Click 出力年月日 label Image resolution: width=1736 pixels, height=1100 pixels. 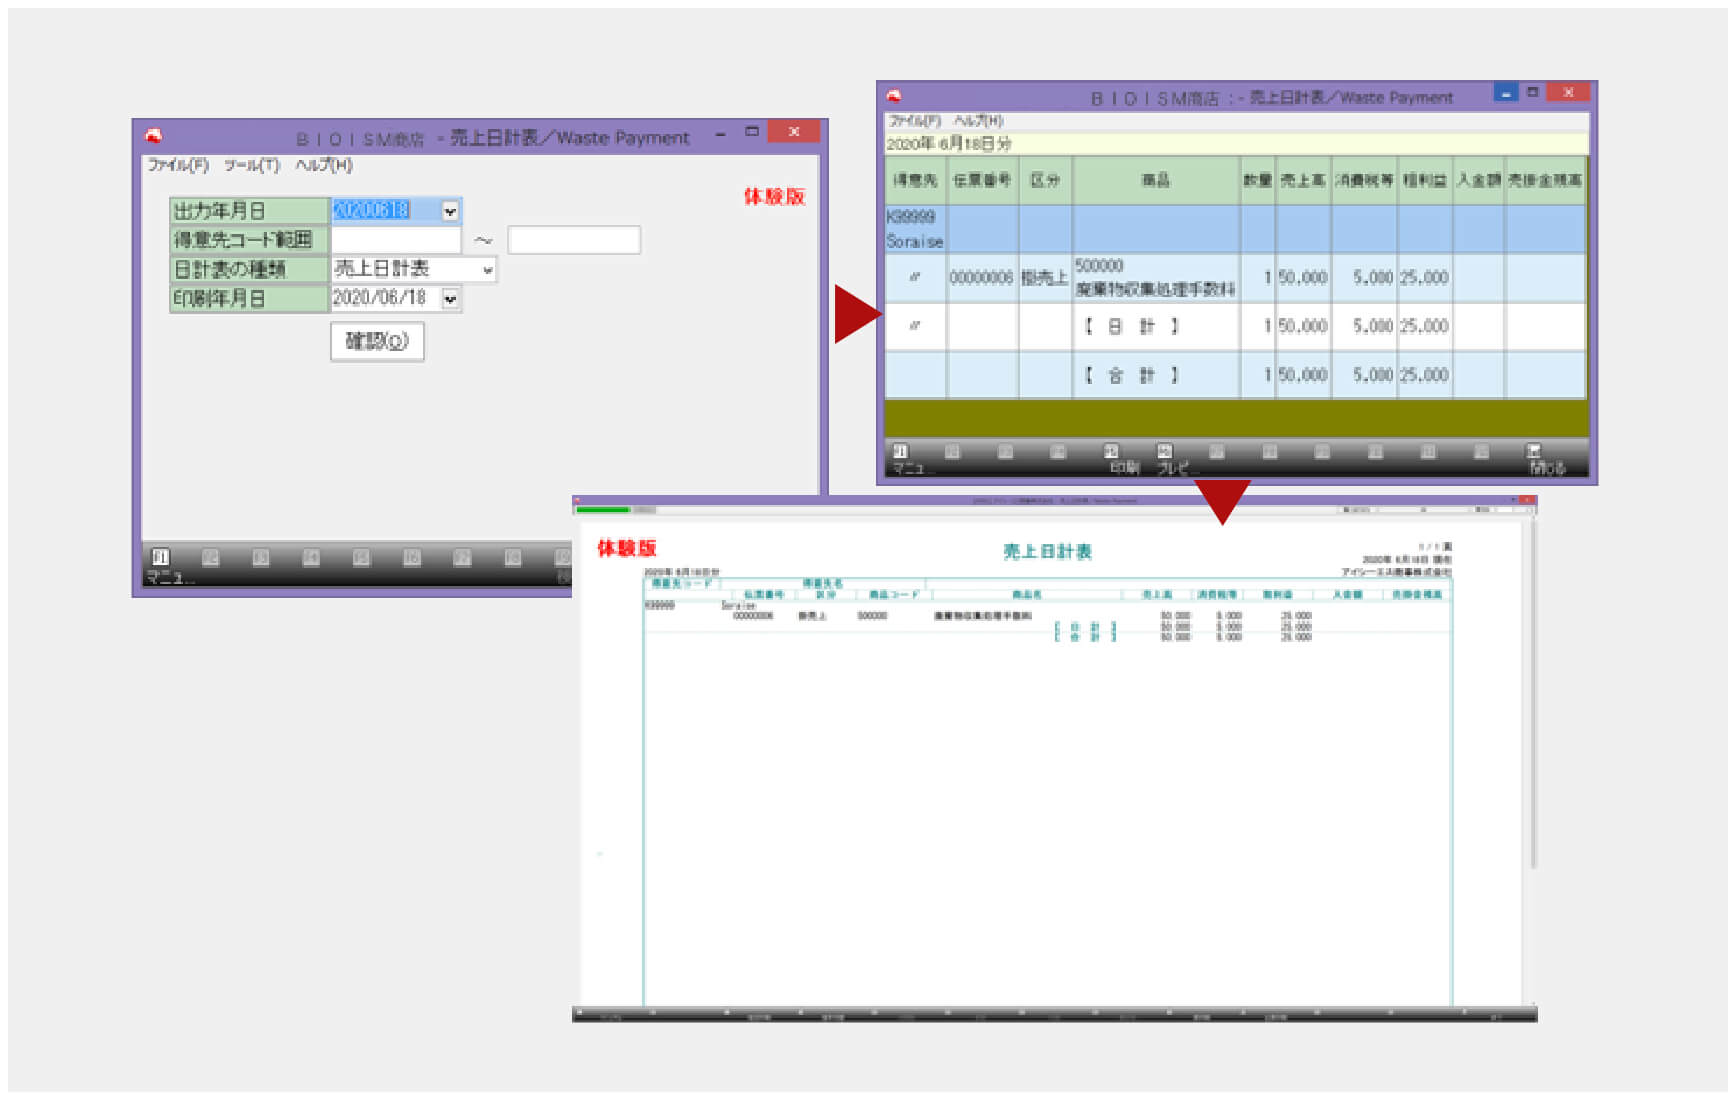(x=249, y=211)
